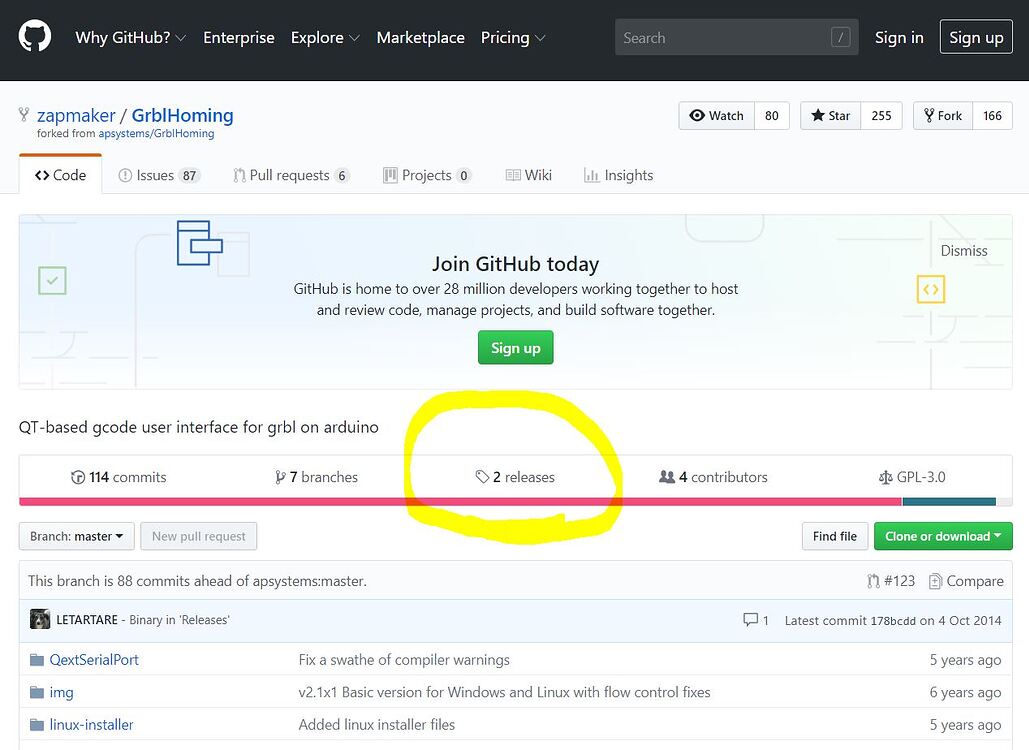Dismiss the Join GitHub banner
Viewport: 1029px width, 750px height.
pos(963,251)
